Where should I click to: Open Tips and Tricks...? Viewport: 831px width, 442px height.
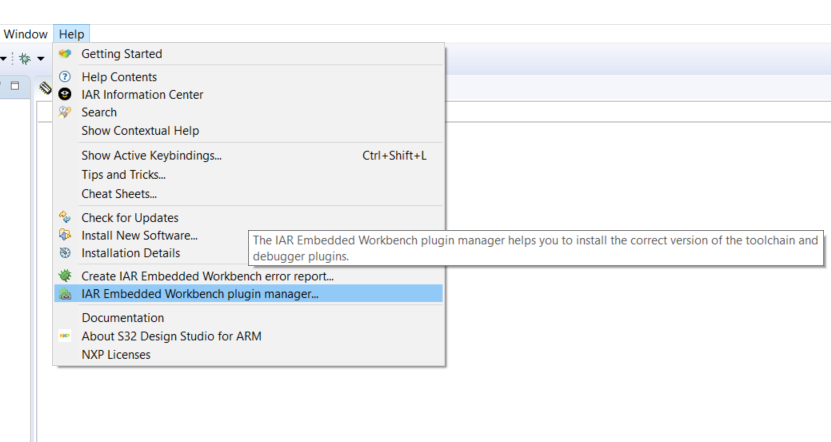[249, 175]
